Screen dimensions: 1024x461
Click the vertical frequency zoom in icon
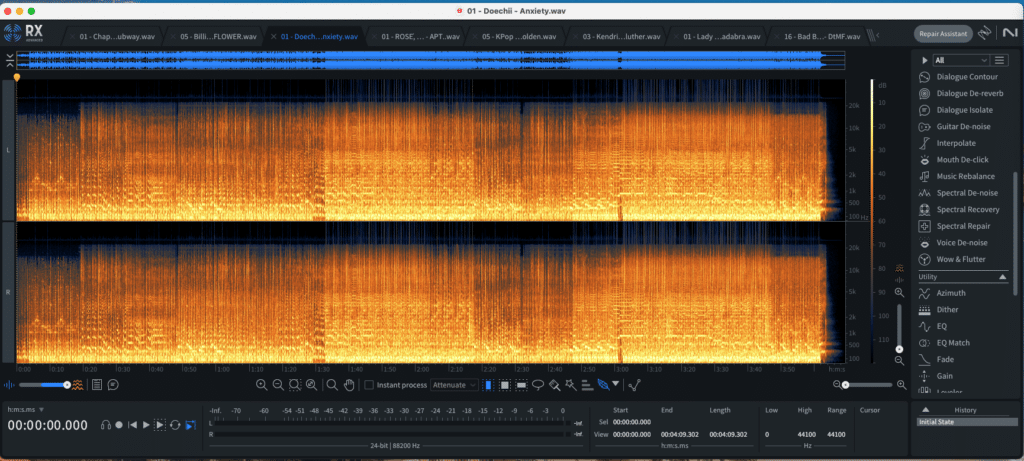pyautogui.click(x=899, y=293)
